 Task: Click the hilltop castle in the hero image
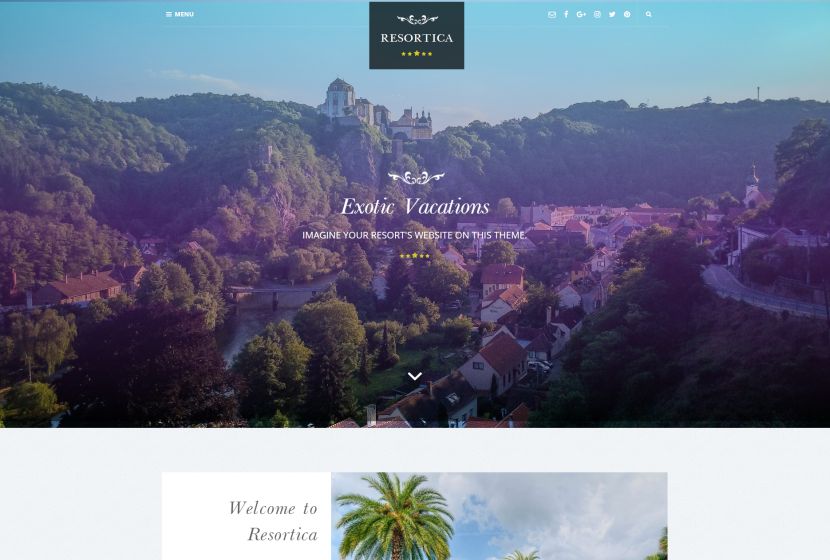coord(375,110)
